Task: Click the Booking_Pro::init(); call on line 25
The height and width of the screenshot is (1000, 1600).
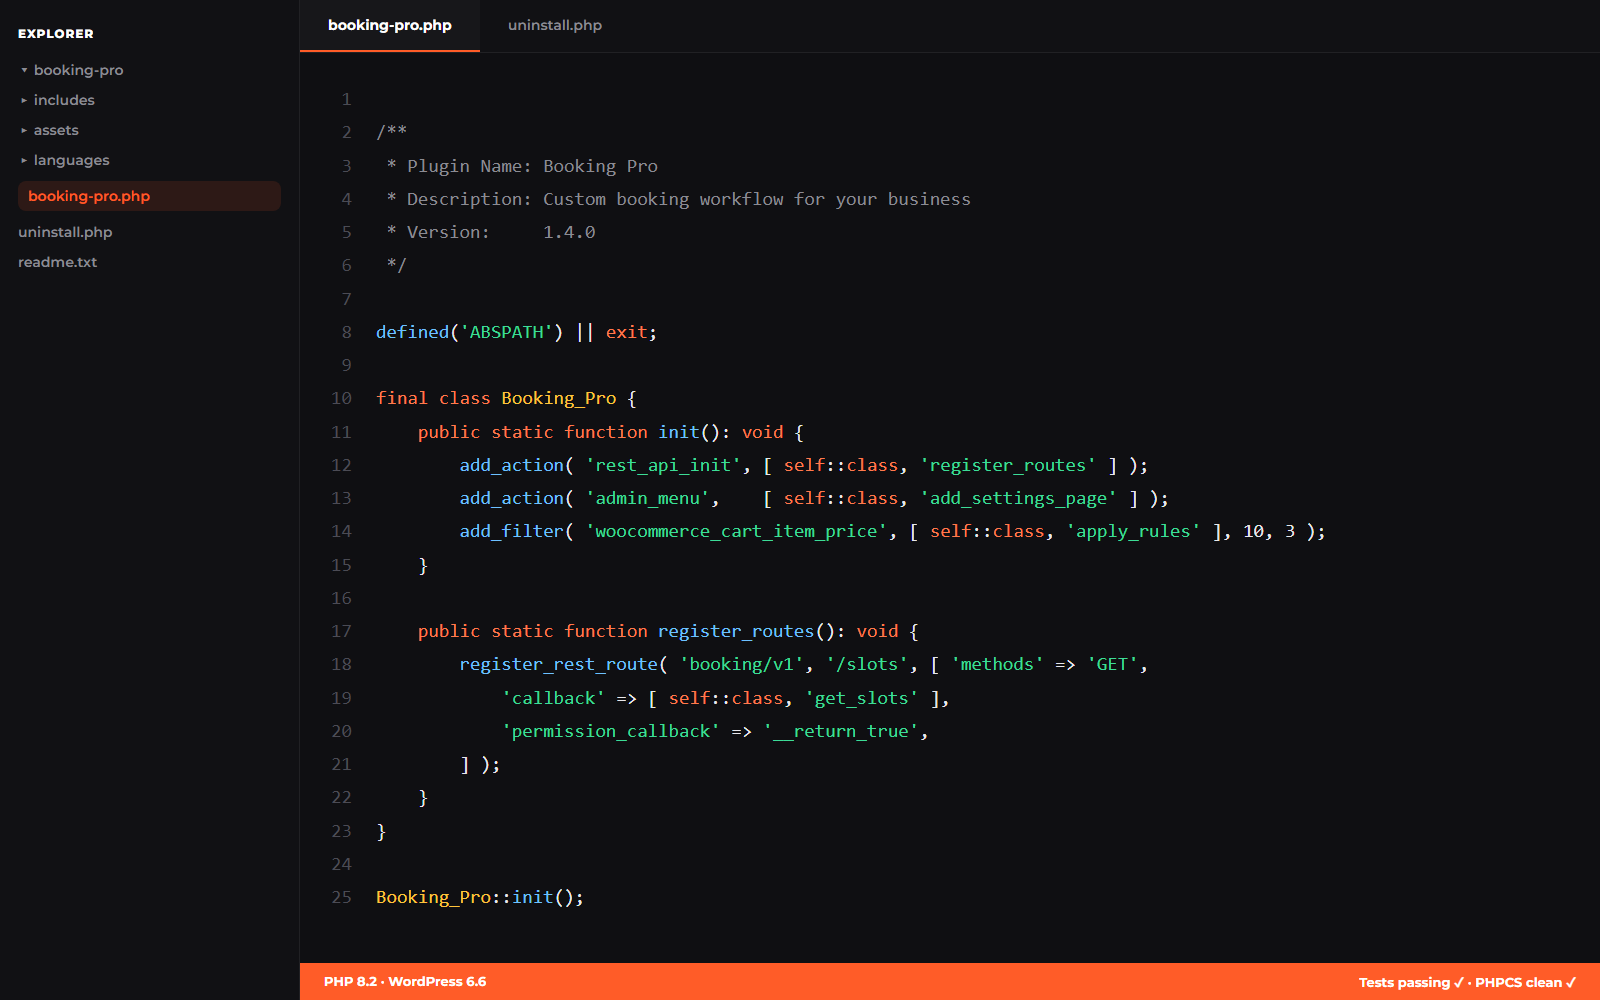Action: coord(480,897)
